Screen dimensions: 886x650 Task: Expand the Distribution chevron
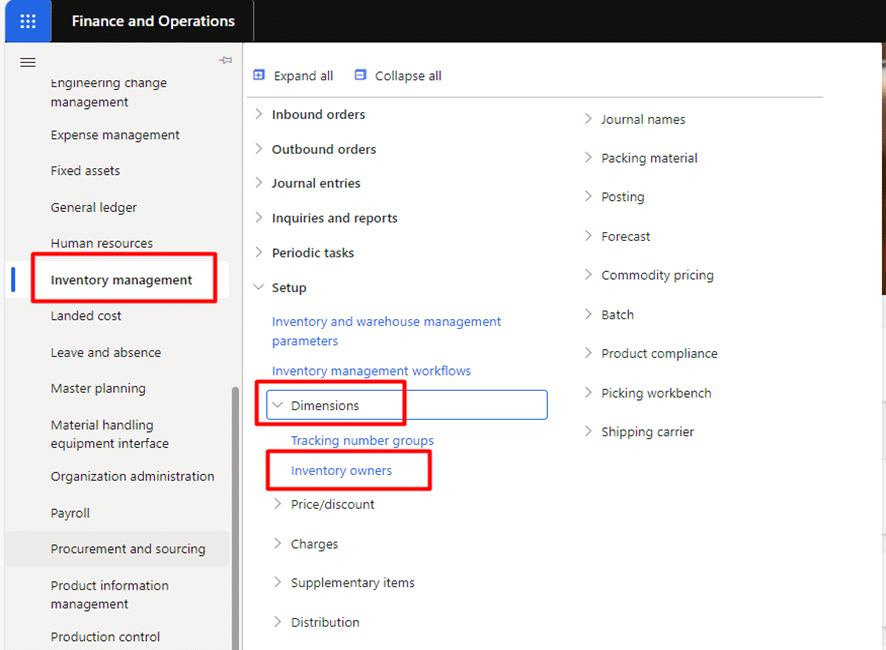point(277,622)
